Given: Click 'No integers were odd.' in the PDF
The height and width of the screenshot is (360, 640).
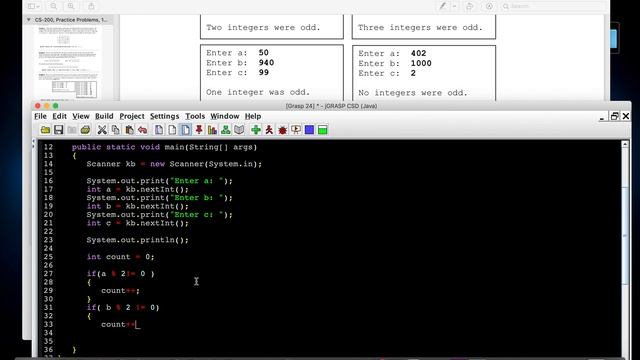Looking at the screenshot, I should (x=413, y=93).
